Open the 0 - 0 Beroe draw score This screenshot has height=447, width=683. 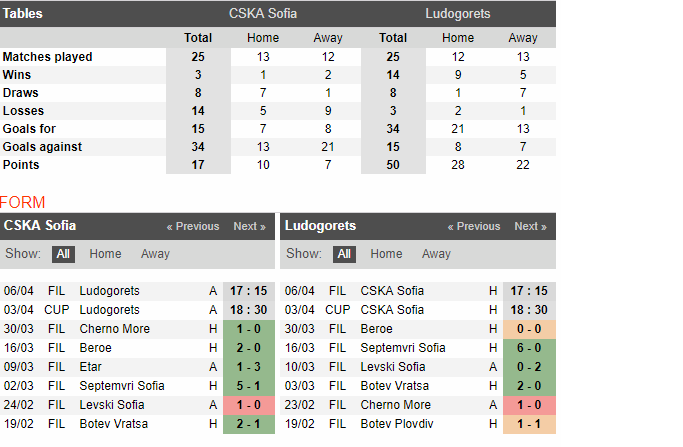point(529,329)
